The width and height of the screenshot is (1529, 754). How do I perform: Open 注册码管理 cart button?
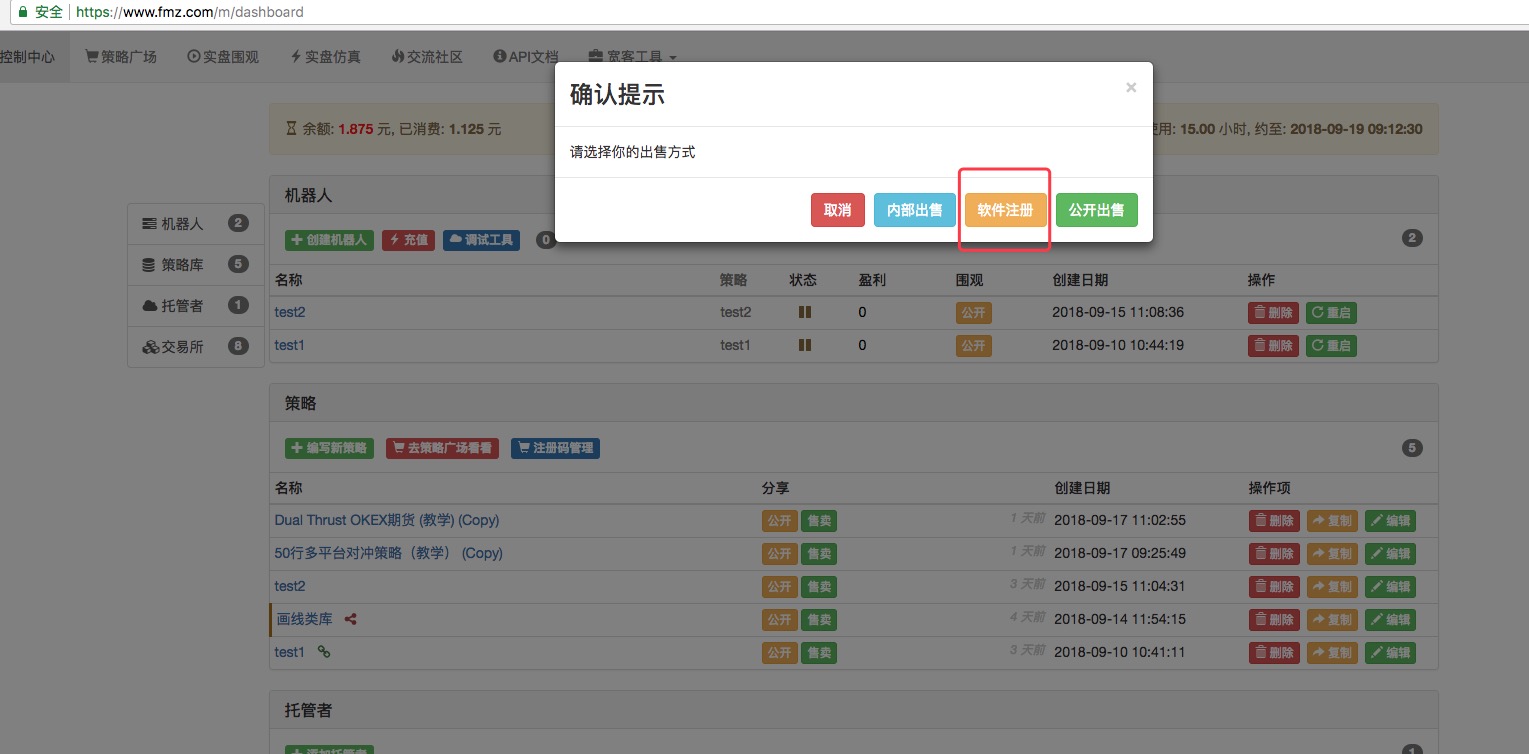[x=555, y=448]
